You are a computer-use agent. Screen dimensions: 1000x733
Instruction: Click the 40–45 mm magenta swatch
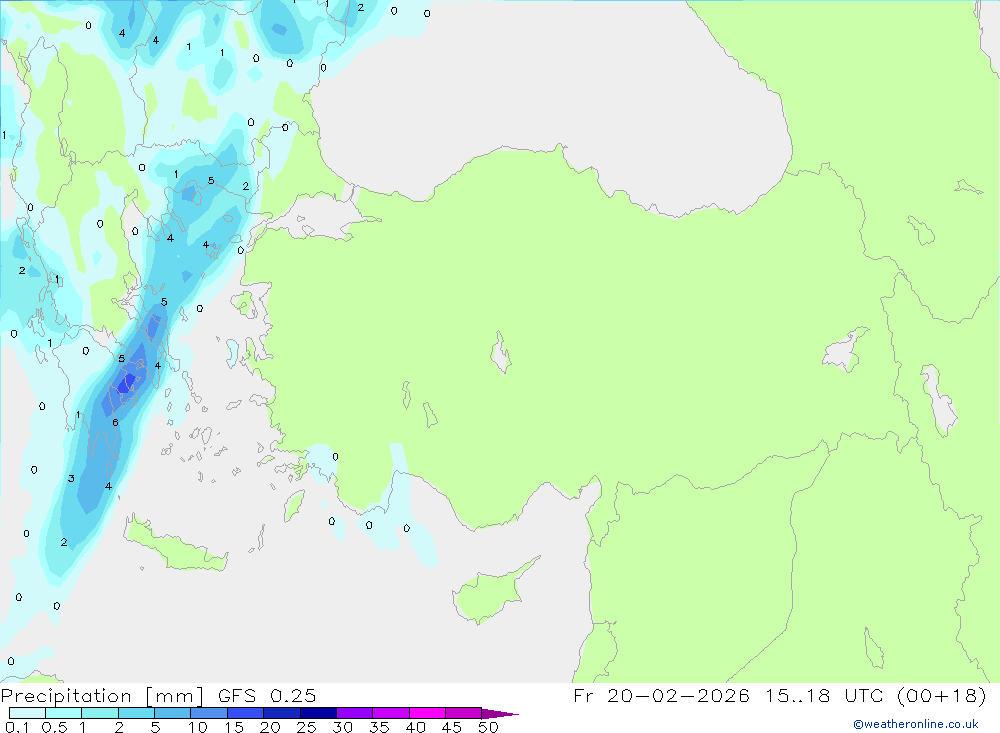(x=427, y=713)
